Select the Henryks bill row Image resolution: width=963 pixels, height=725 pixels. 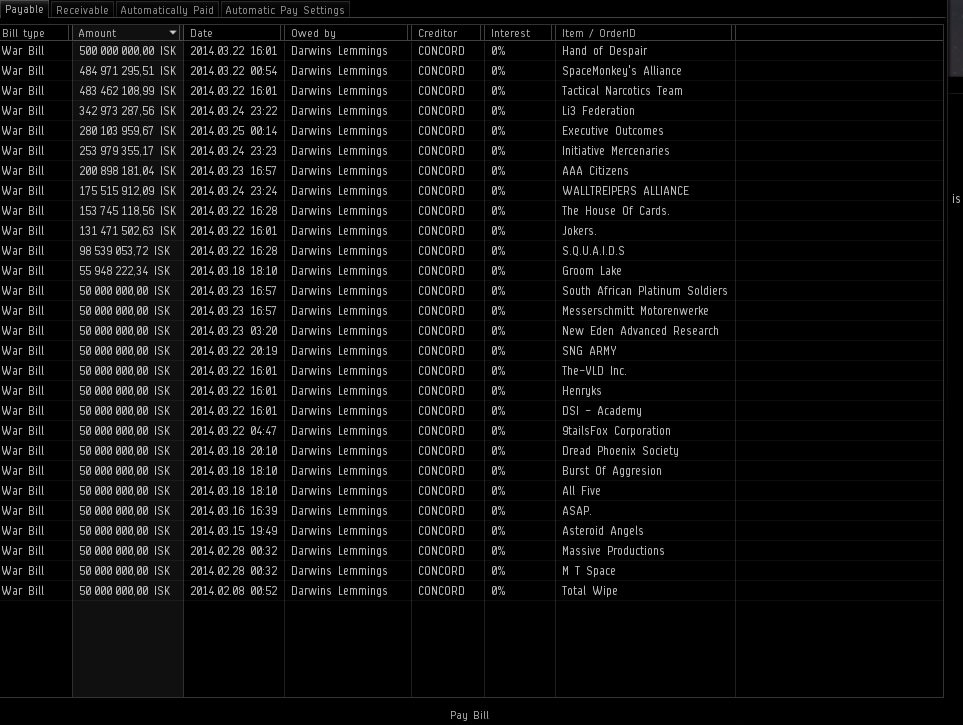click(x=472, y=391)
